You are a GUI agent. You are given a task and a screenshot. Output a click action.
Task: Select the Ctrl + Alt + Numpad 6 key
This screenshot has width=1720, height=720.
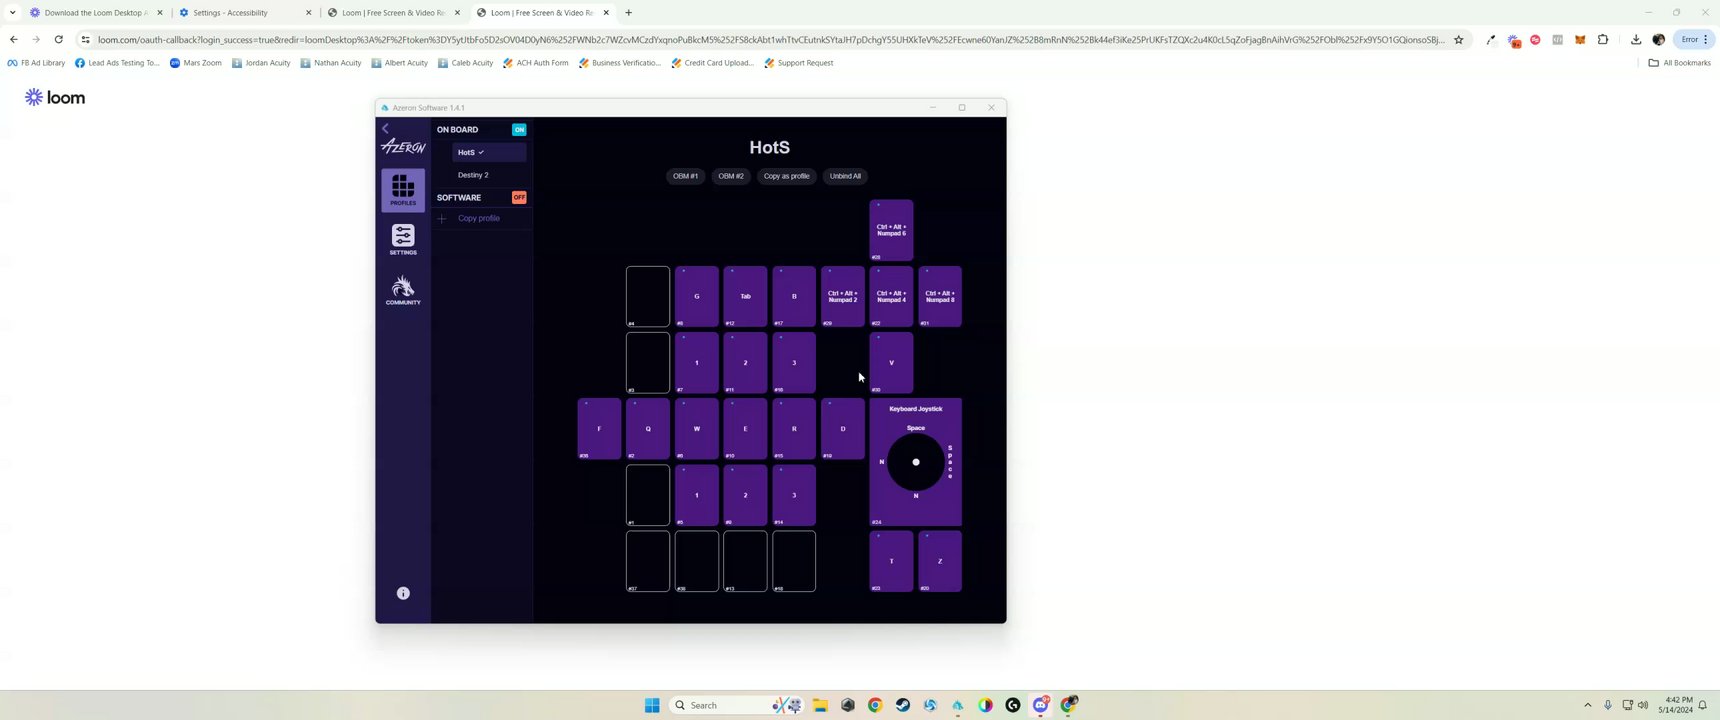click(891, 230)
